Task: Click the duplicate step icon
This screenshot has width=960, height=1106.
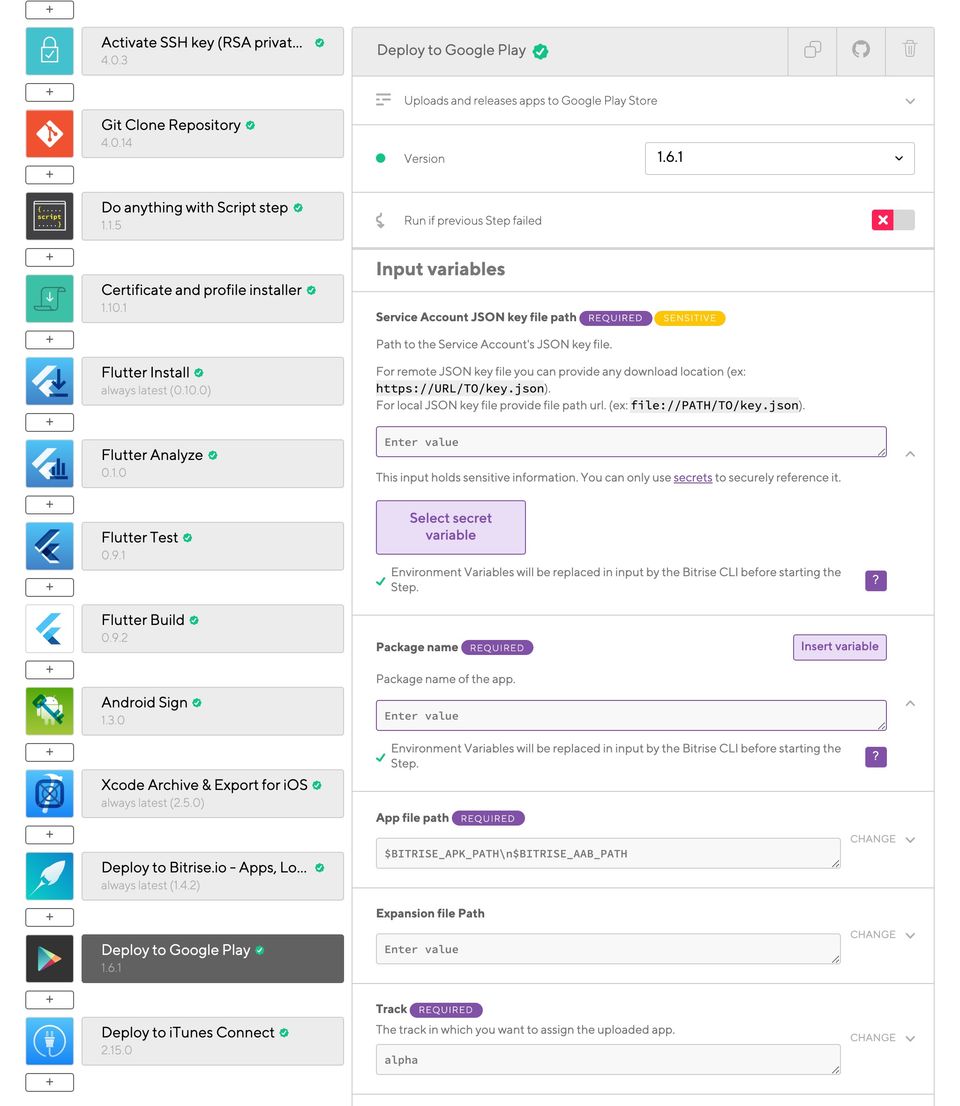Action: tap(812, 50)
